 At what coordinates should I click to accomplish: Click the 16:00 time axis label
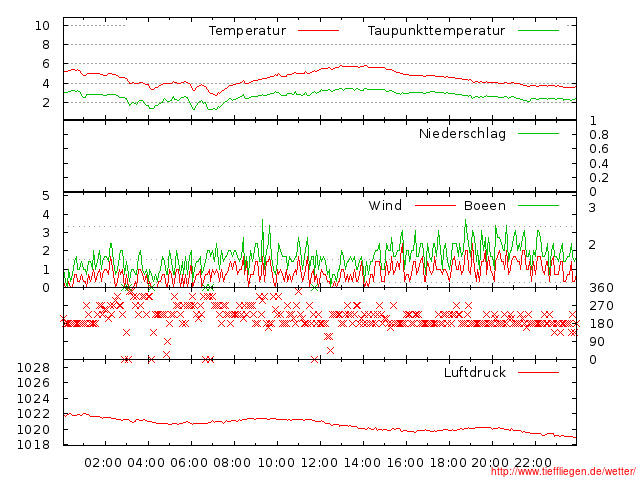405,463
